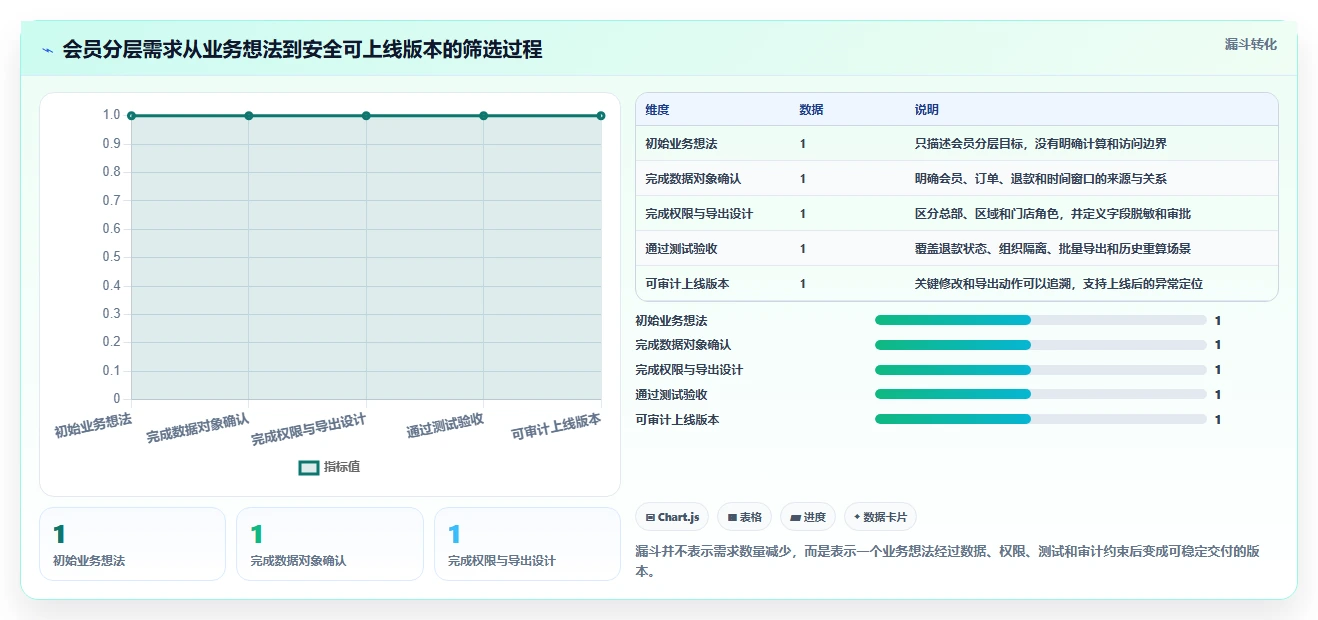
Task: Click the x-axis label 完成数据对象确认
Action: click(198, 428)
